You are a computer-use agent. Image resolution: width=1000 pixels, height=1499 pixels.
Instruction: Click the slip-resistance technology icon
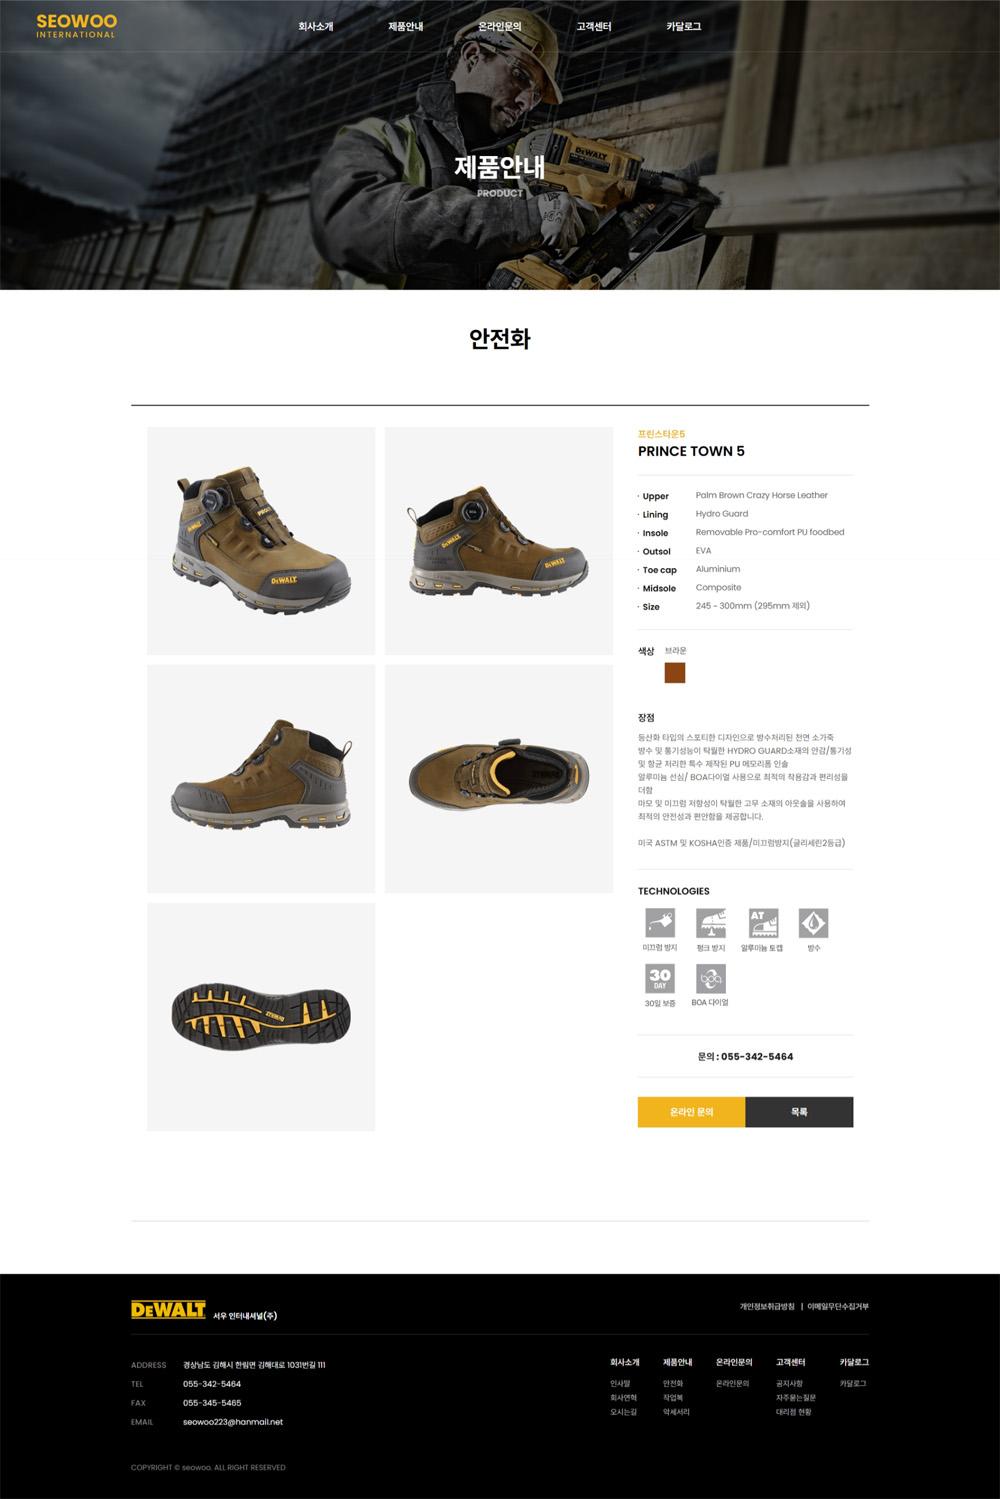tap(660, 922)
